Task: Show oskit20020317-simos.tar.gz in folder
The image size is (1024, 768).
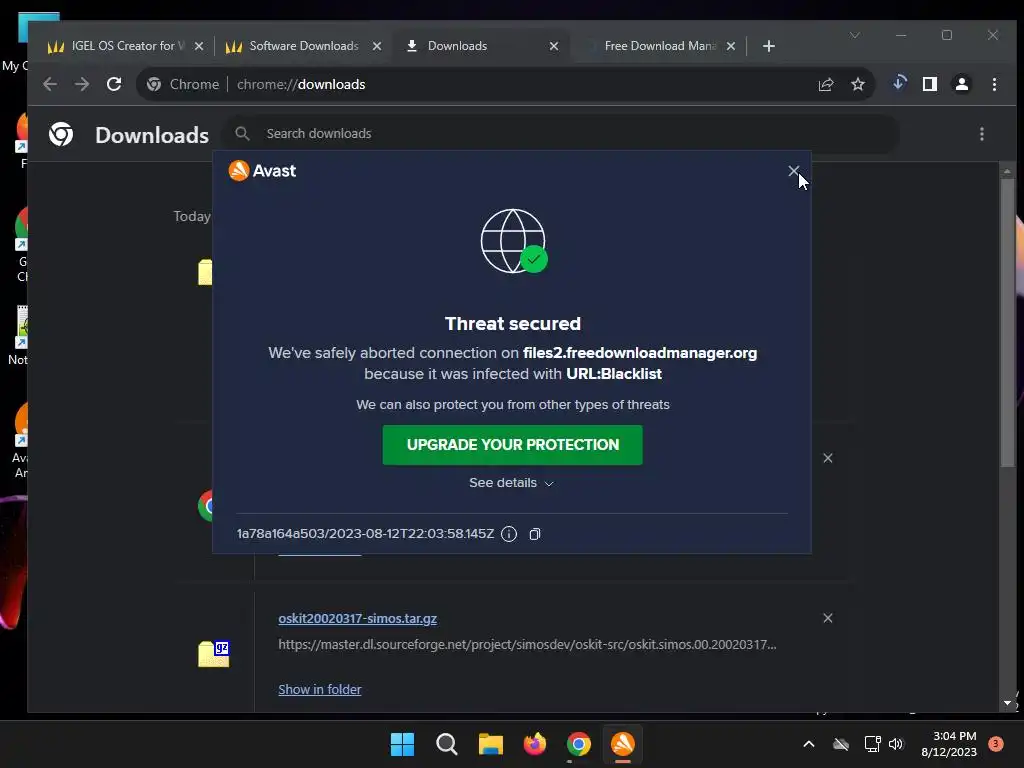Action: [x=319, y=689]
